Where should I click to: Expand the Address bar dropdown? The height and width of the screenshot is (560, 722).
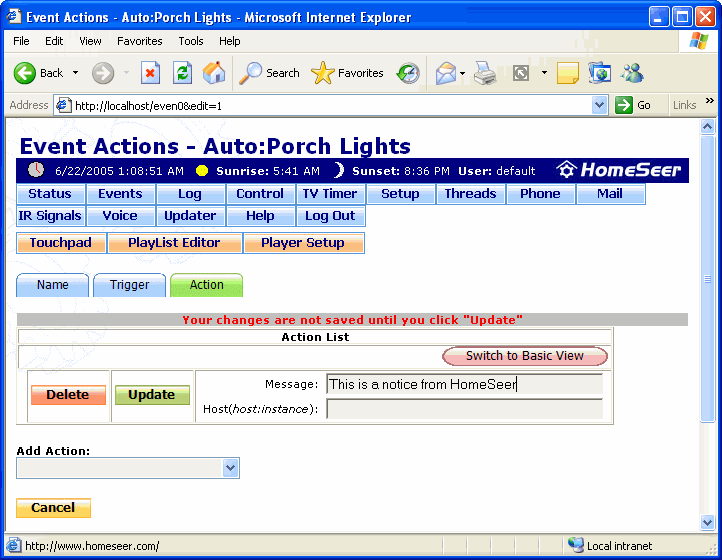599,105
